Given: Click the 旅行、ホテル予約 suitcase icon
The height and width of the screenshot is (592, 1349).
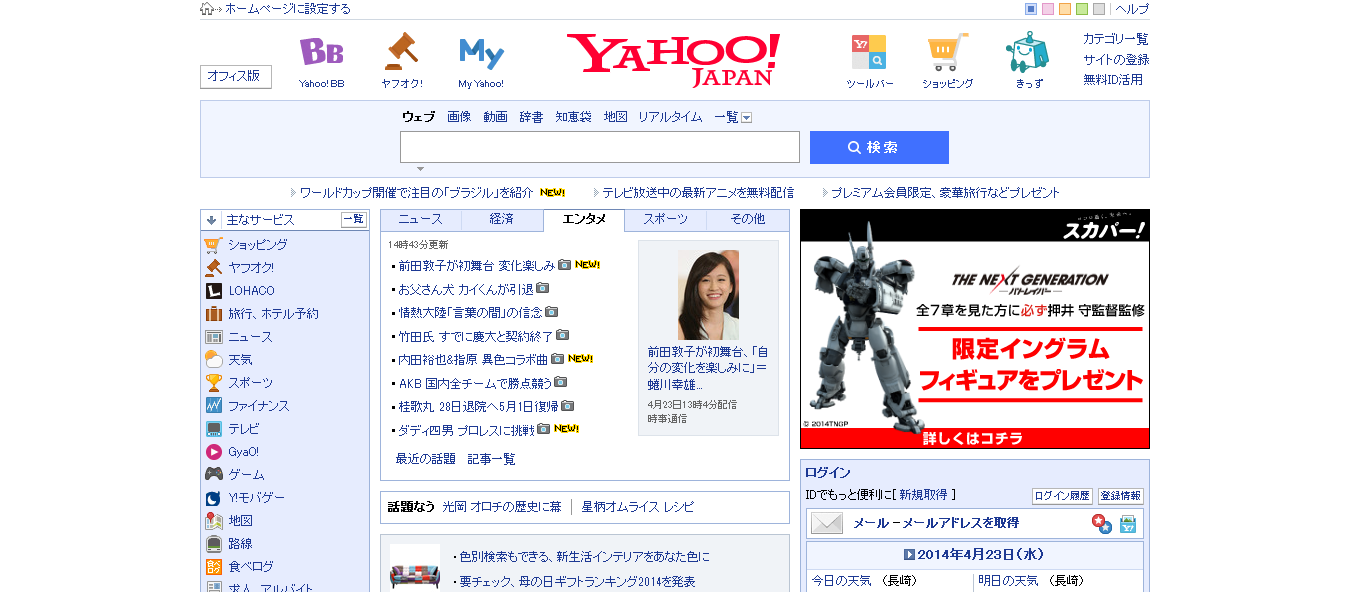Looking at the screenshot, I should (213, 314).
